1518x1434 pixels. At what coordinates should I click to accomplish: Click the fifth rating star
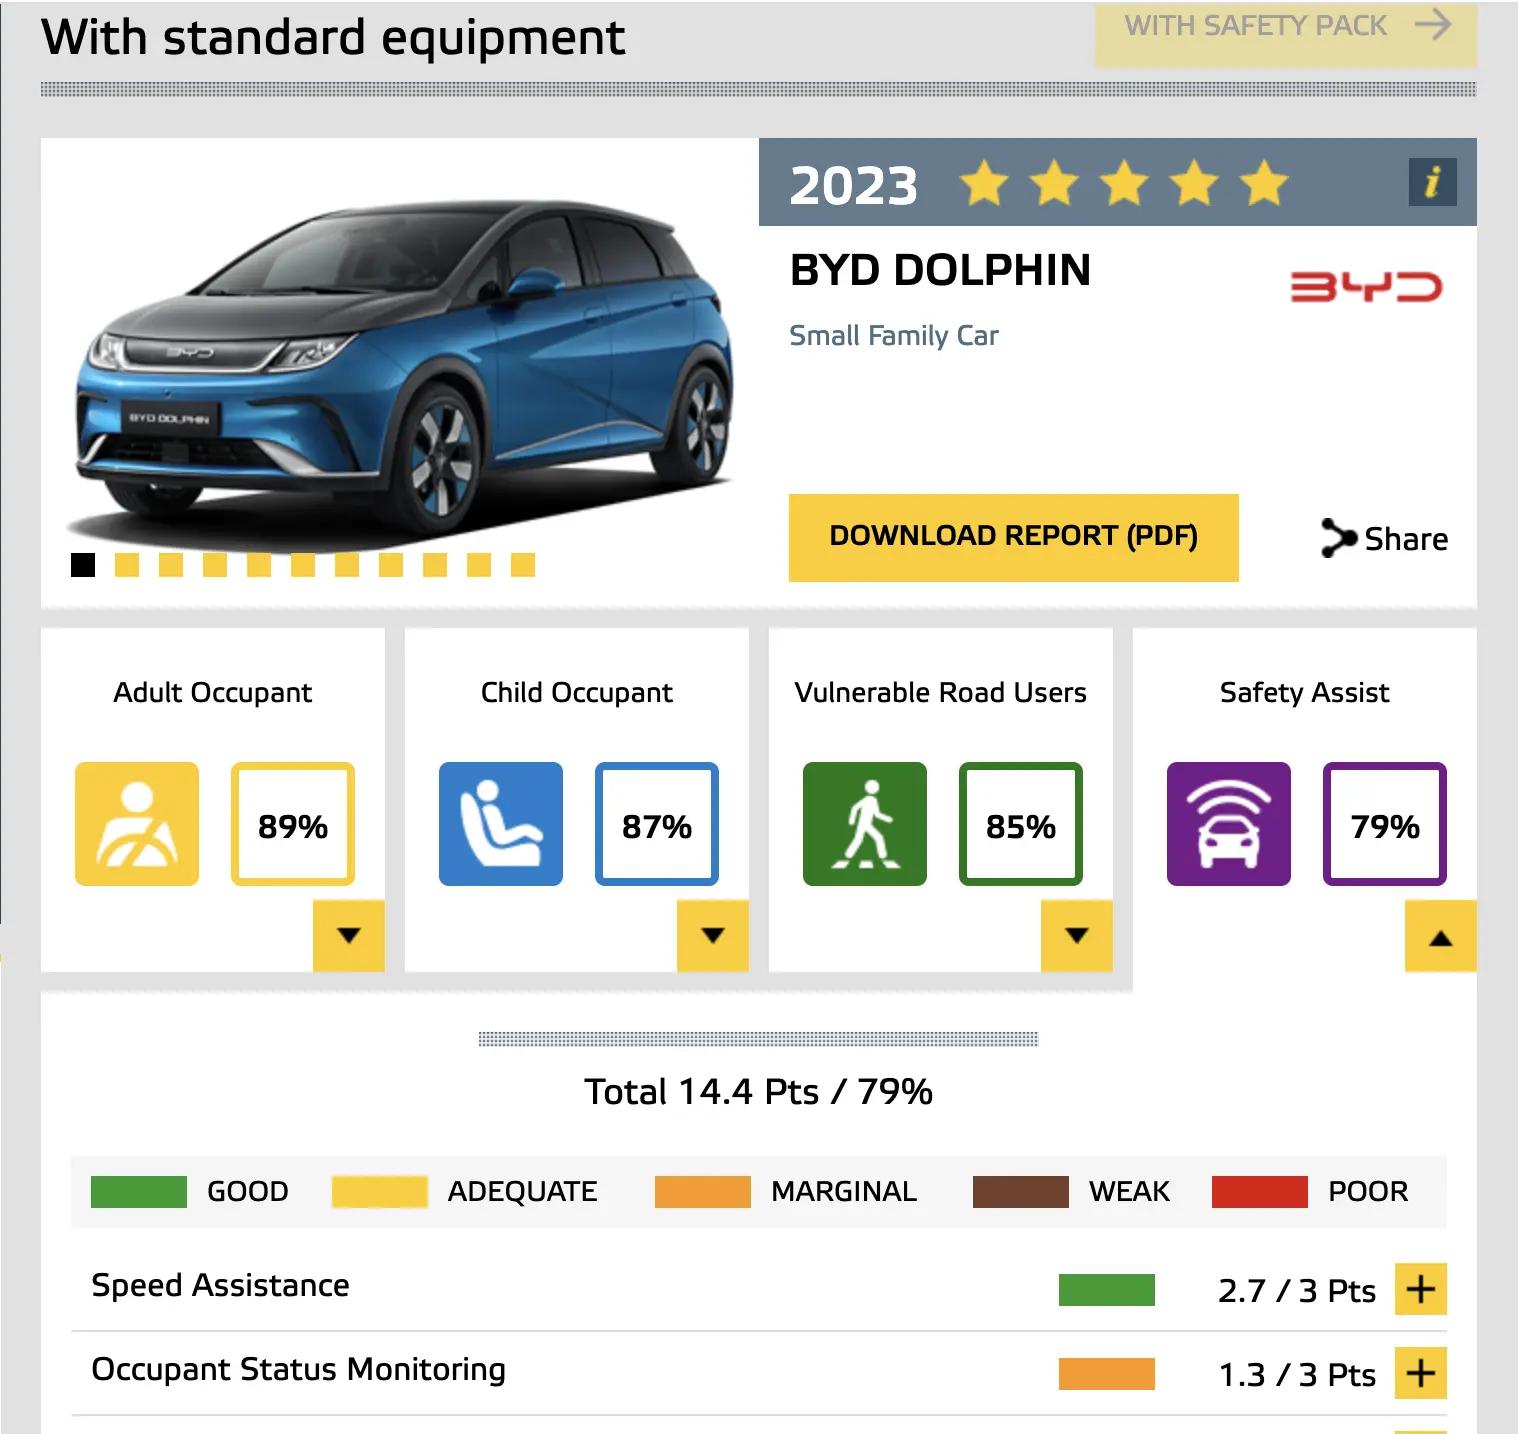click(x=1265, y=184)
